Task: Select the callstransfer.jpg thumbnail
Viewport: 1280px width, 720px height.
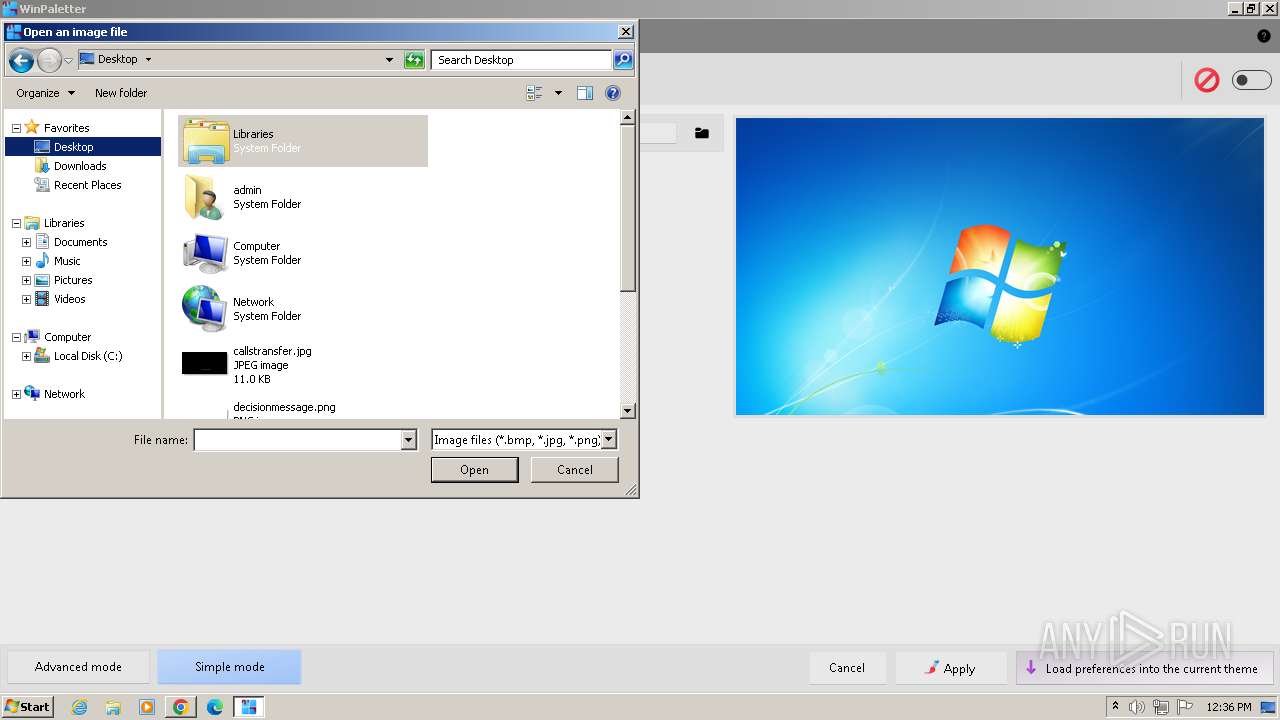Action: (205, 364)
